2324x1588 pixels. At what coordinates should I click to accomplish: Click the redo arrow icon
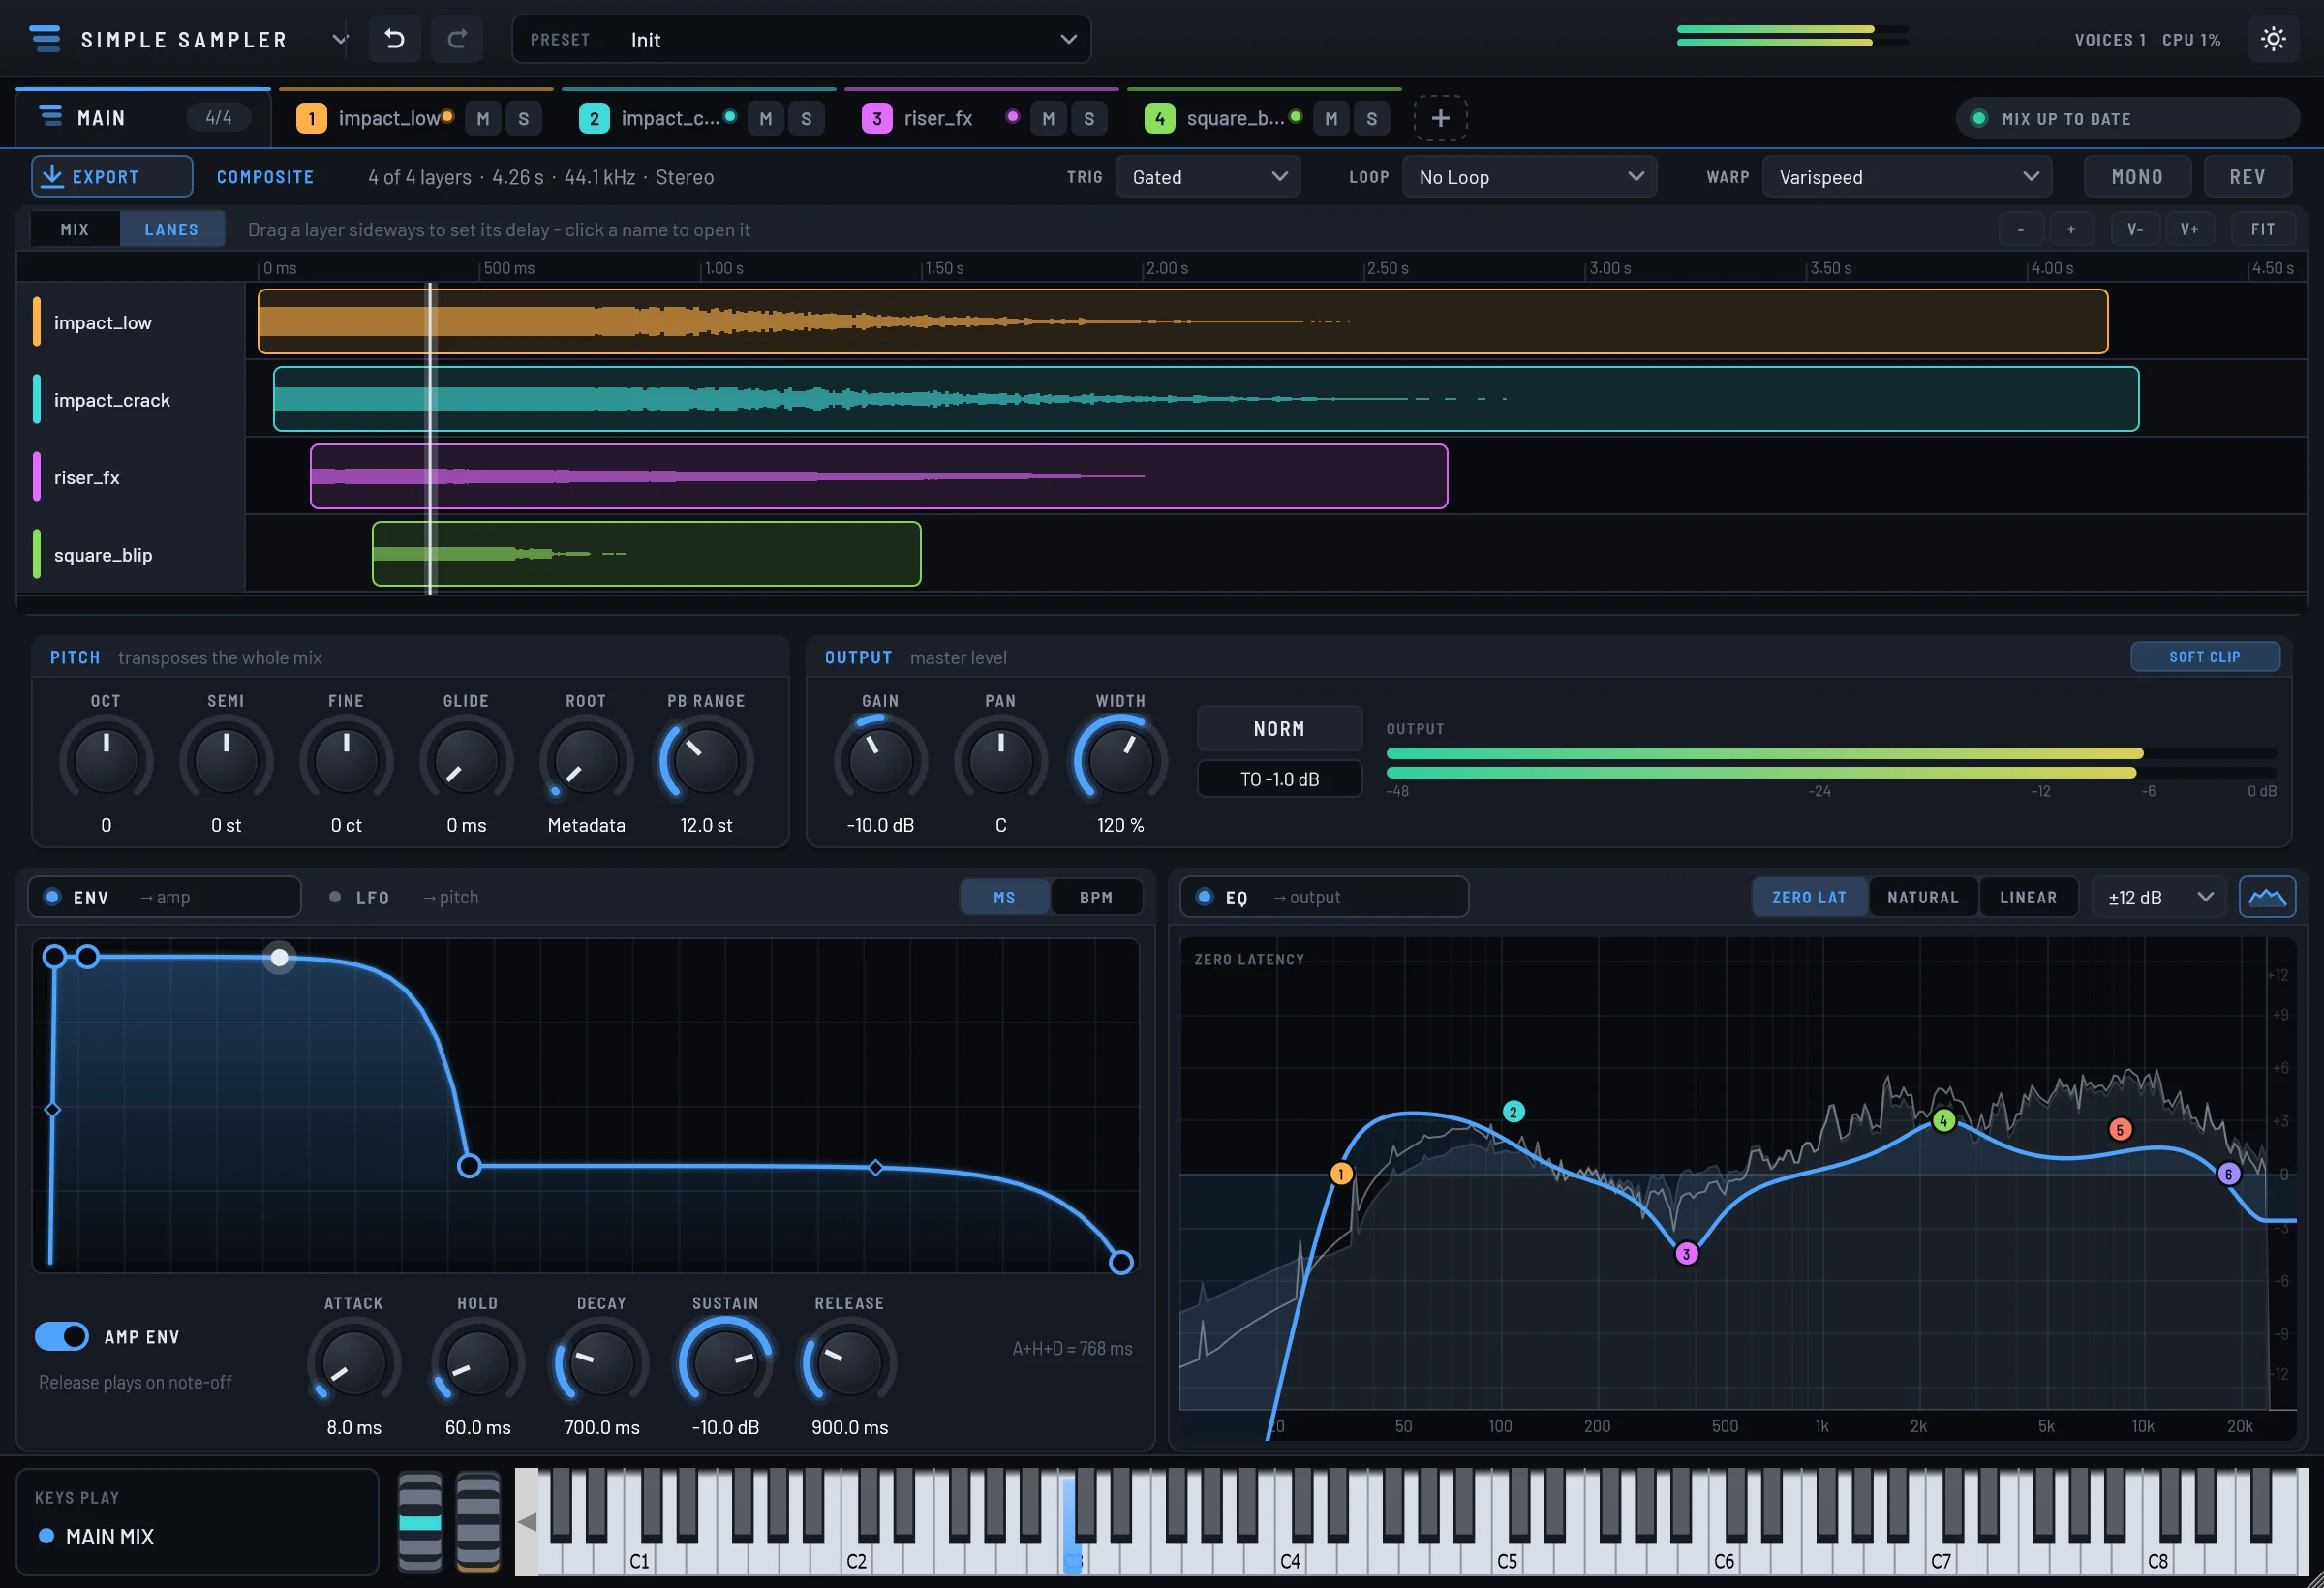[x=457, y=39]
